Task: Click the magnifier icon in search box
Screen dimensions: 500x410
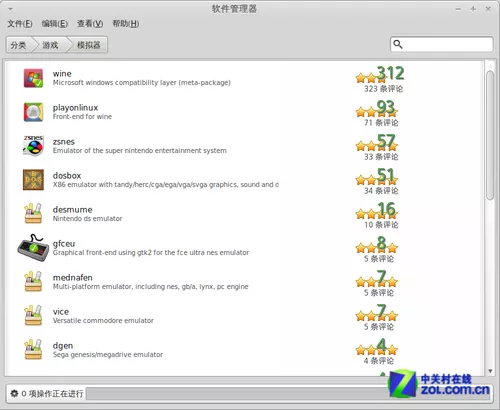Action: pyautogui.click(x=398, y=44)
